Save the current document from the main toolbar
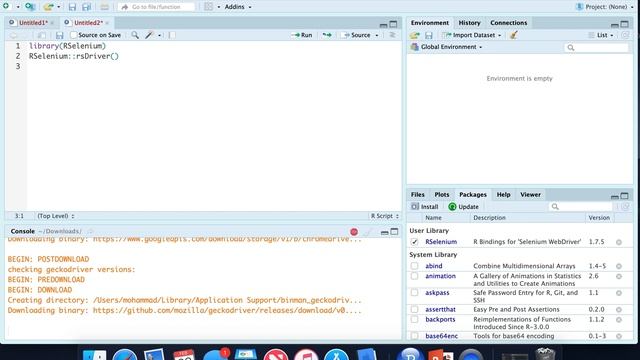This screenshot has height=360, width=640. [72, 7]
